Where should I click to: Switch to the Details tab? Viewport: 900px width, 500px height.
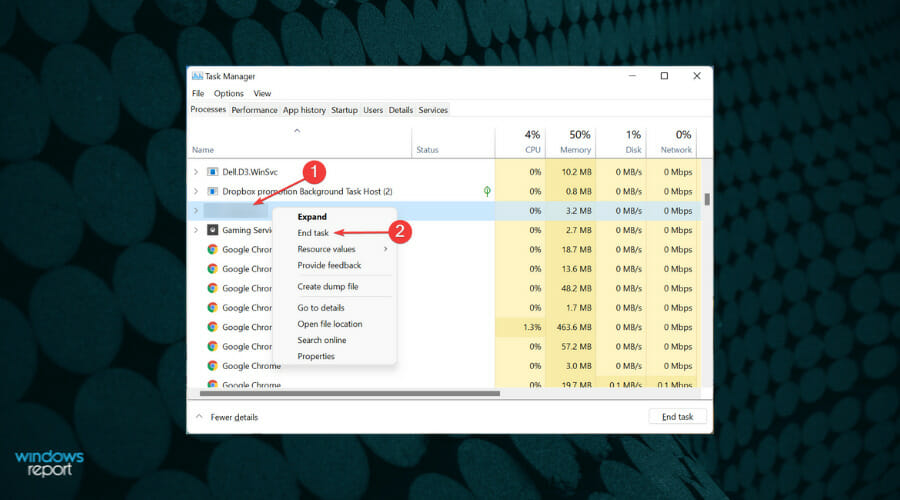[x=401, y=110]
